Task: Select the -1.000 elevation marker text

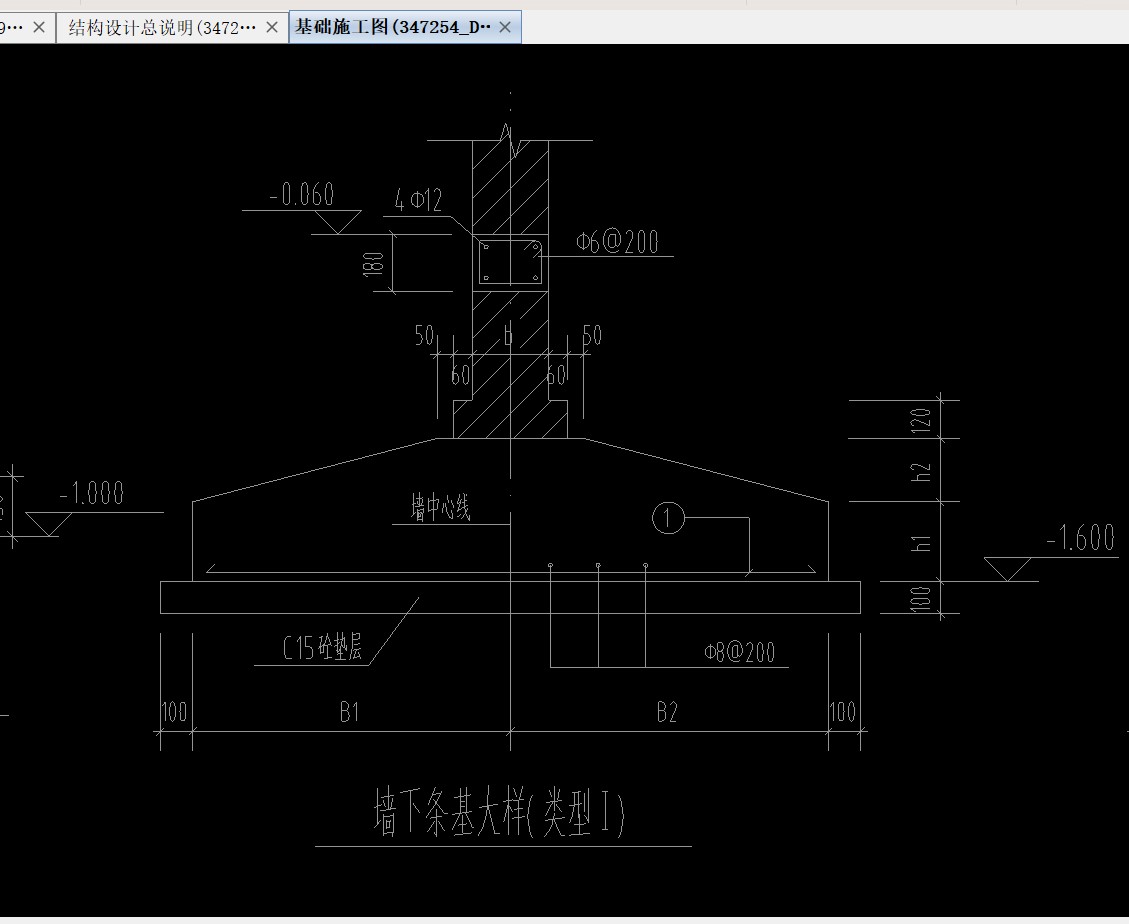Action: point(91,494)
